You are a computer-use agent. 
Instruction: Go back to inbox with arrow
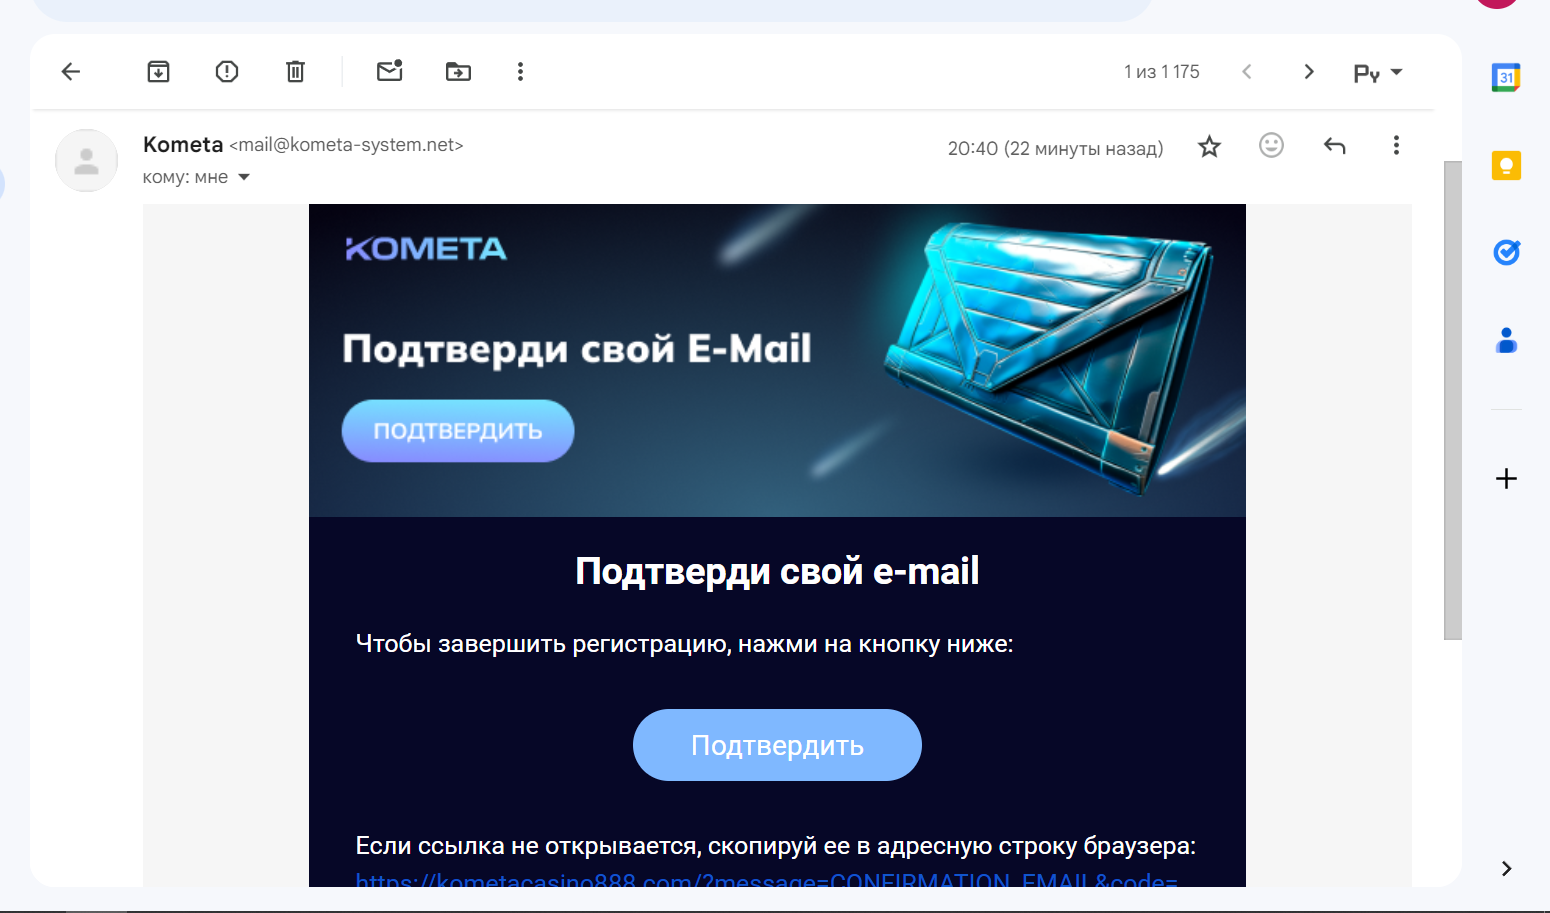click(x=70, y=71)
